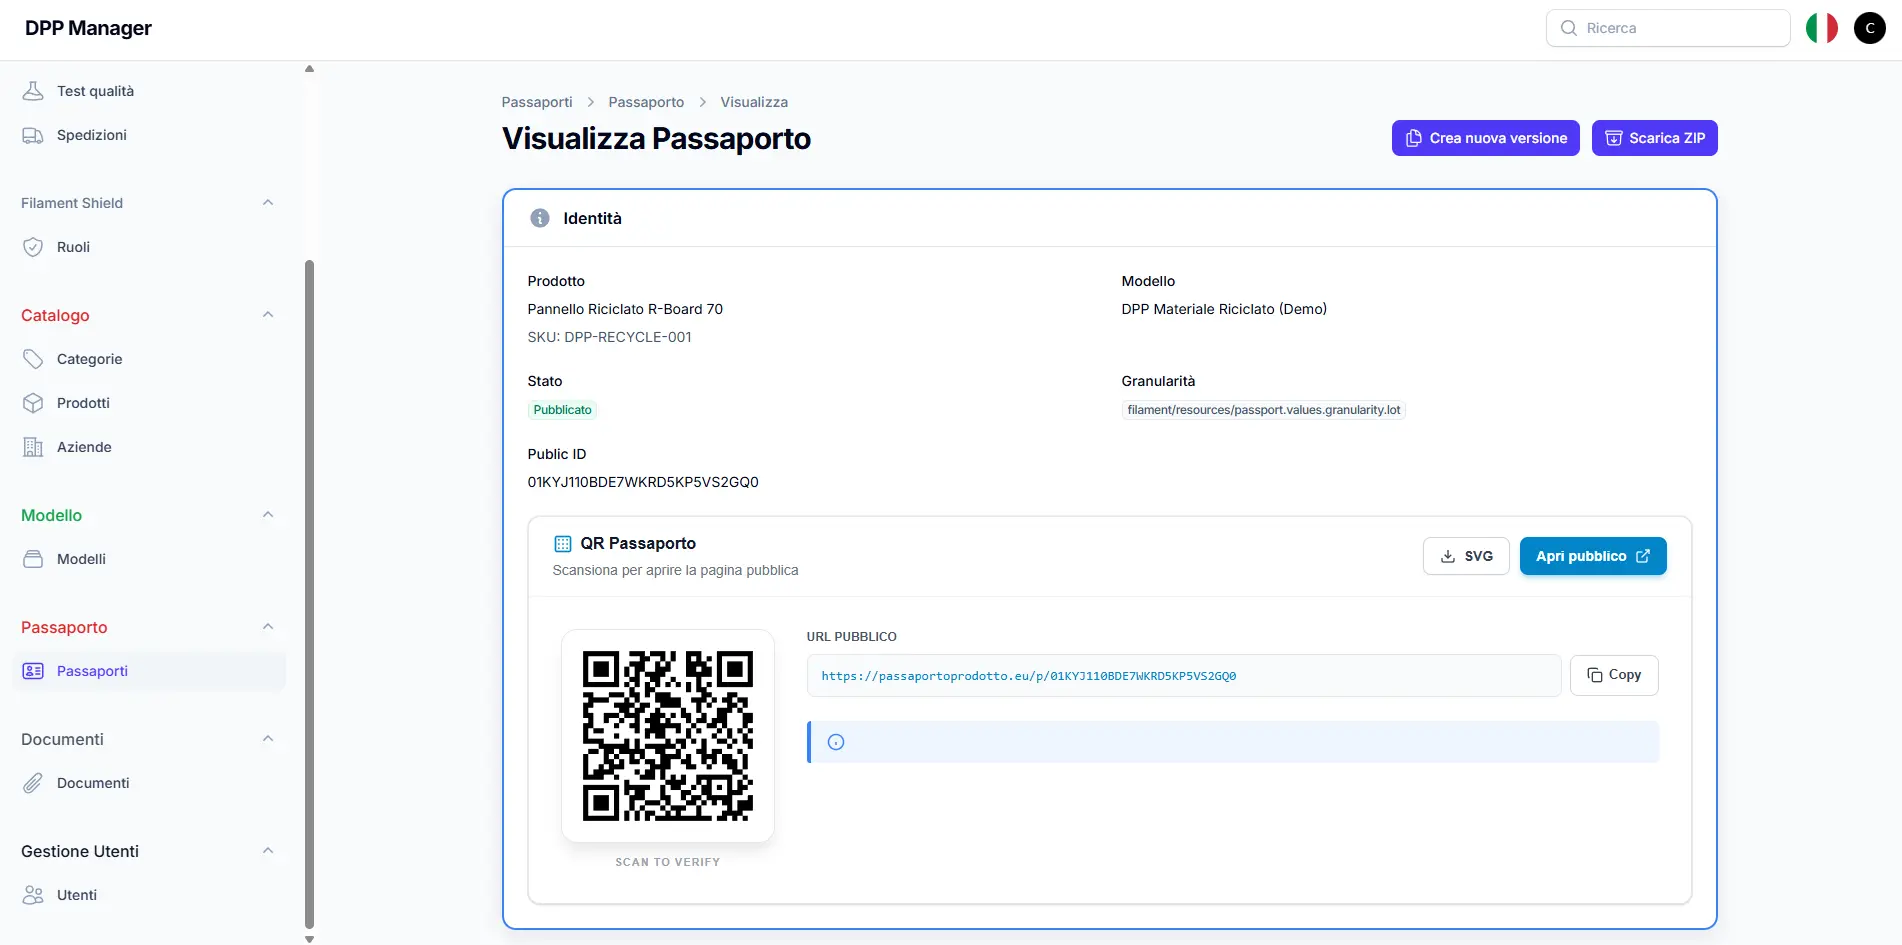Click the Italian flag language icon

click(x=1822, y=28)
